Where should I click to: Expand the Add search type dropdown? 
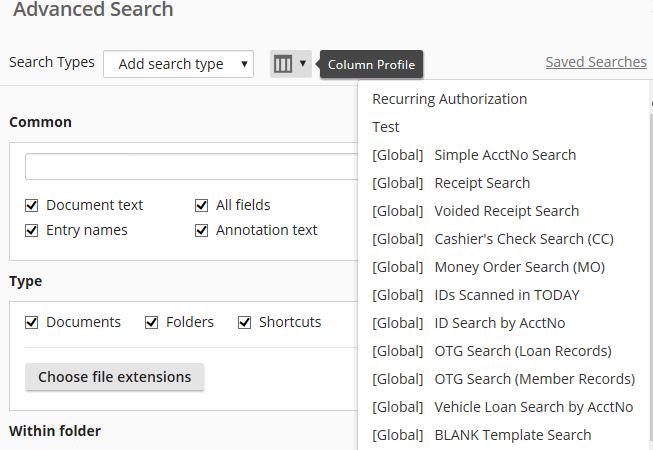(x=178, y=64)
